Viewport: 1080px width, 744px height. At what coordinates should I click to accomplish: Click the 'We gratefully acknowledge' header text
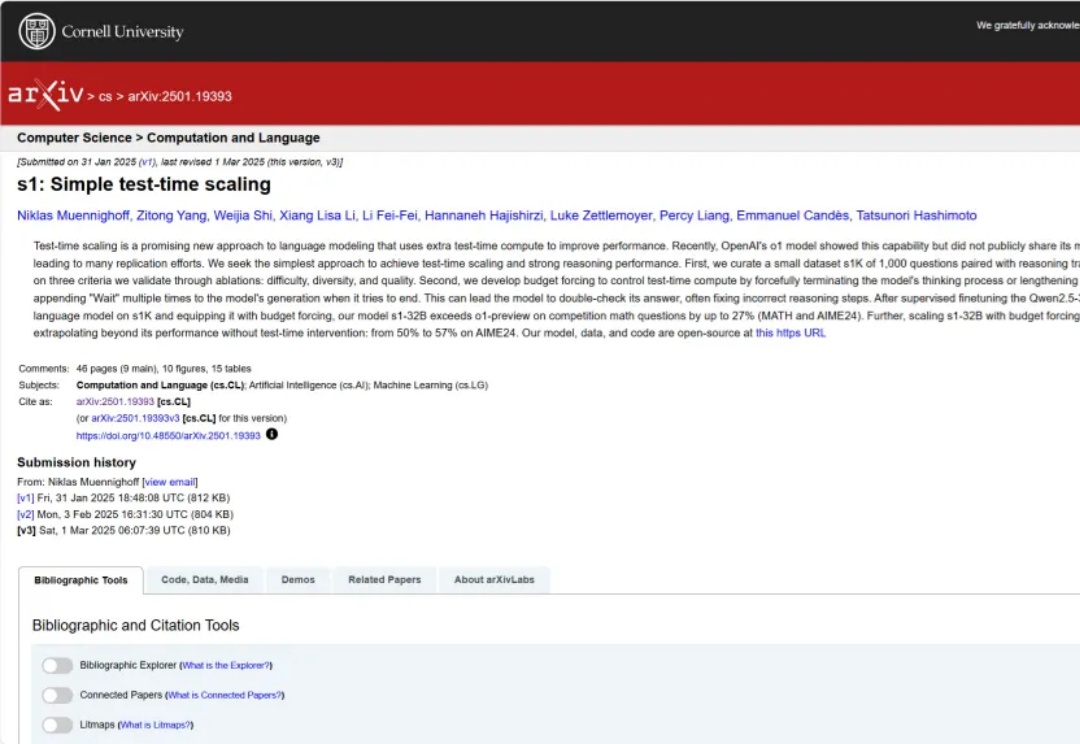tap(1028, 25)
